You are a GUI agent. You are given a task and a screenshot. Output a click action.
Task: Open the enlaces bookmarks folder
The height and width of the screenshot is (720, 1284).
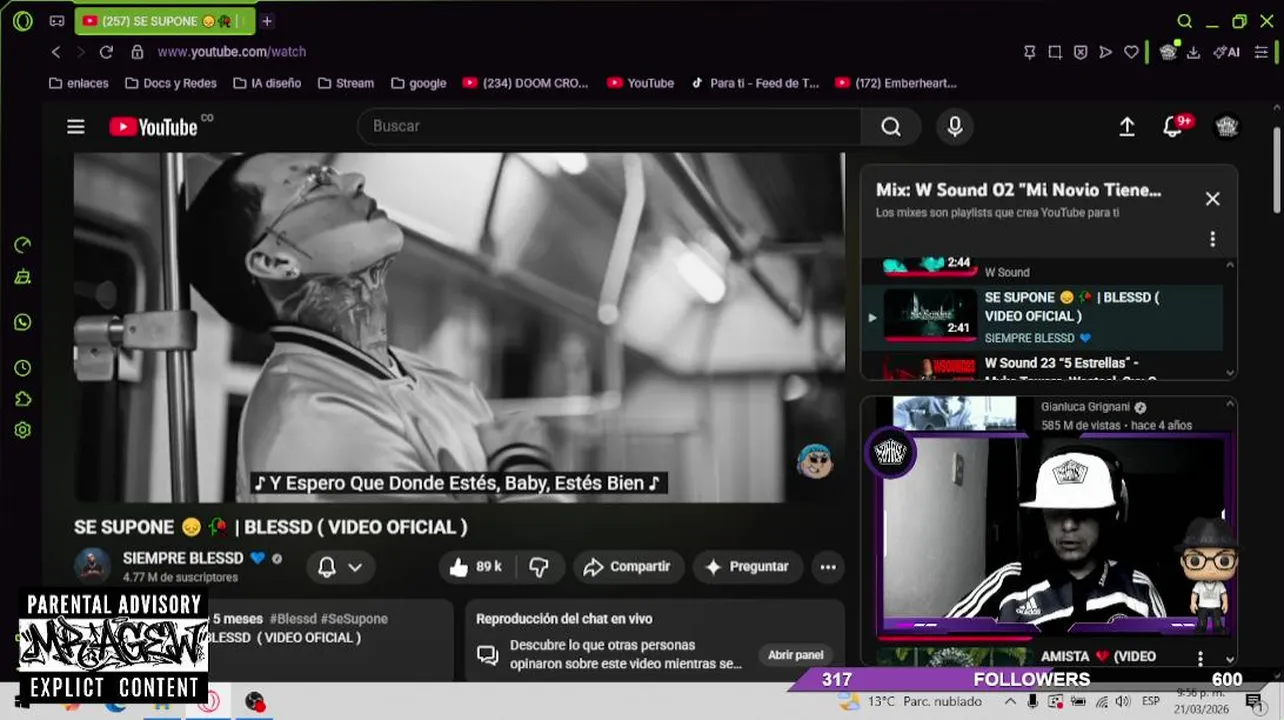(x=78, y=83)
